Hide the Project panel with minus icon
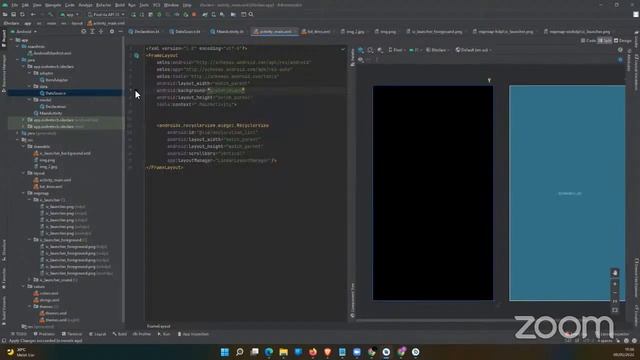 [120, 31]
